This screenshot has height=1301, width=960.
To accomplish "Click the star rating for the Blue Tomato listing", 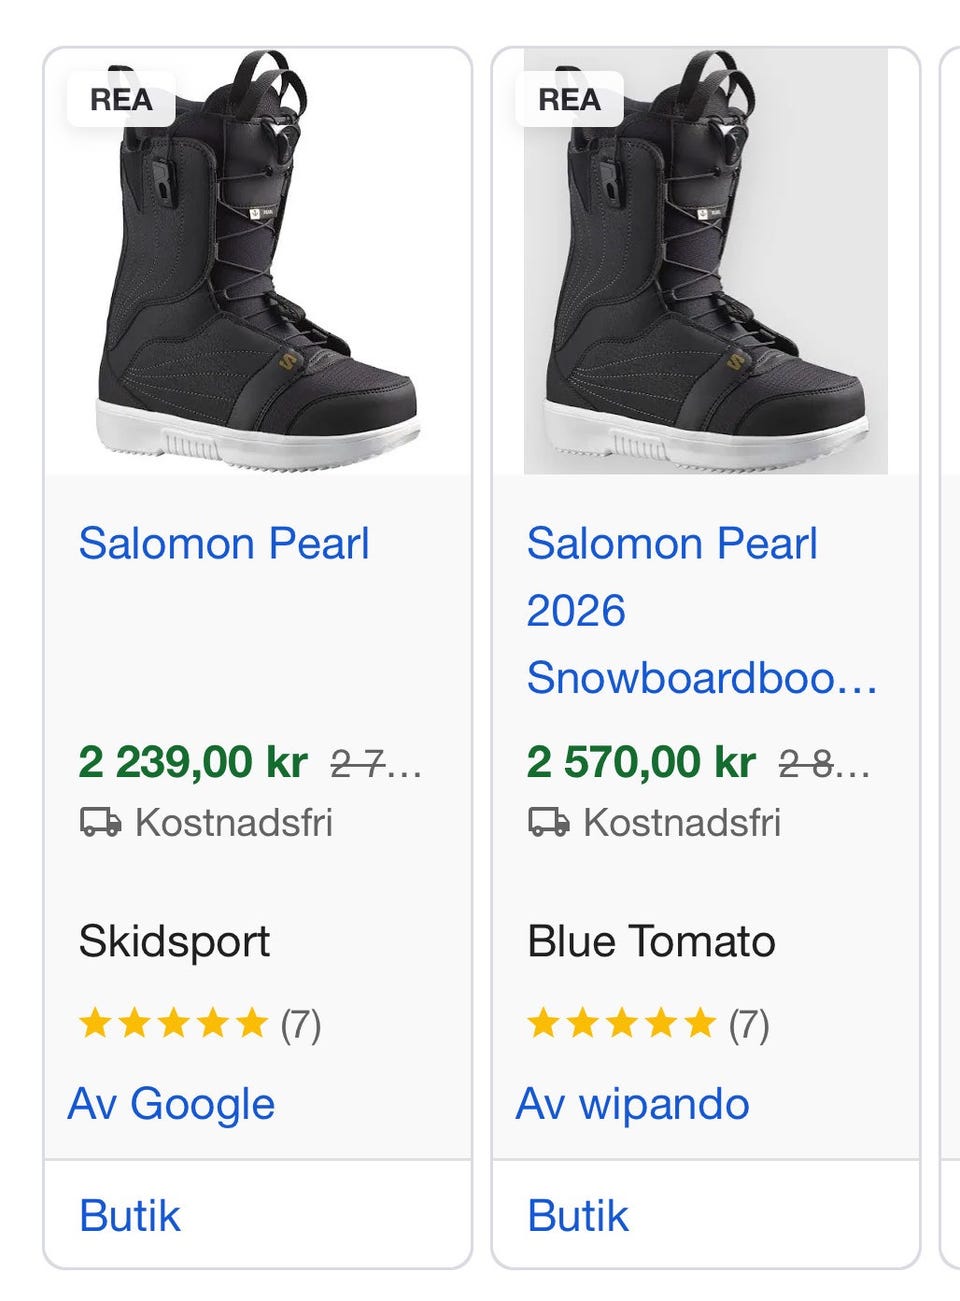I will click(x=621, y=1024).
